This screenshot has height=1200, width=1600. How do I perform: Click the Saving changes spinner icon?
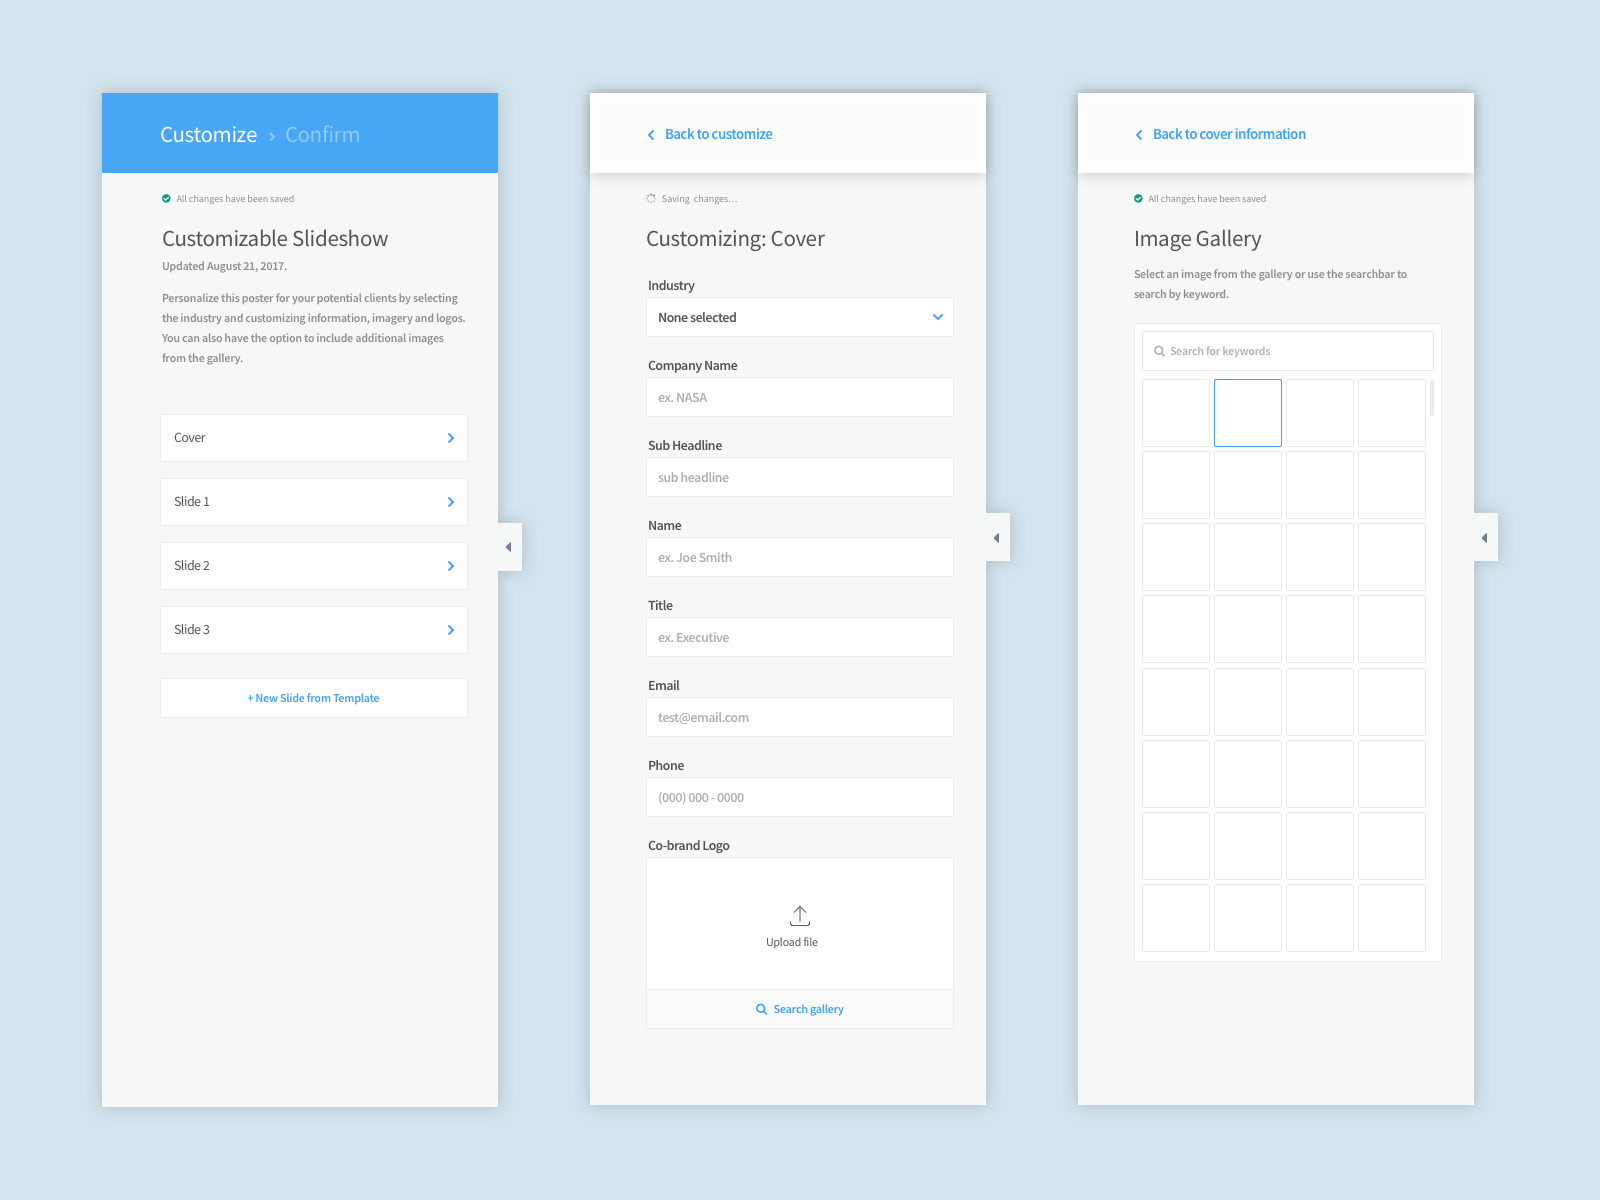pos(651,199)
